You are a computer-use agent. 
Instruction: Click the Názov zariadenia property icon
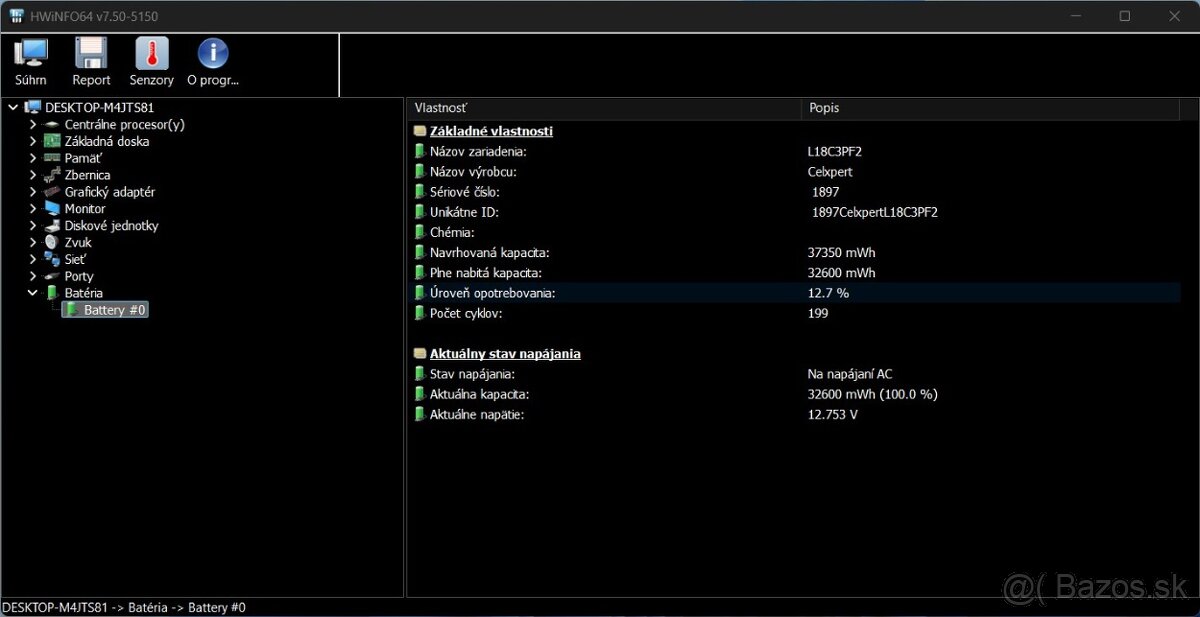(x=420, y=151)
